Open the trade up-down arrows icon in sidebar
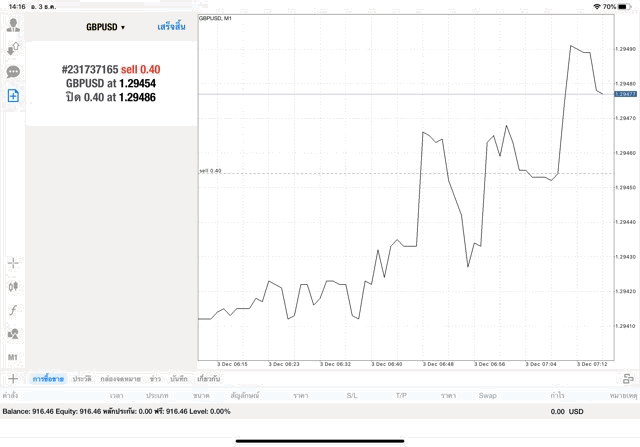 tap(13, 49)
